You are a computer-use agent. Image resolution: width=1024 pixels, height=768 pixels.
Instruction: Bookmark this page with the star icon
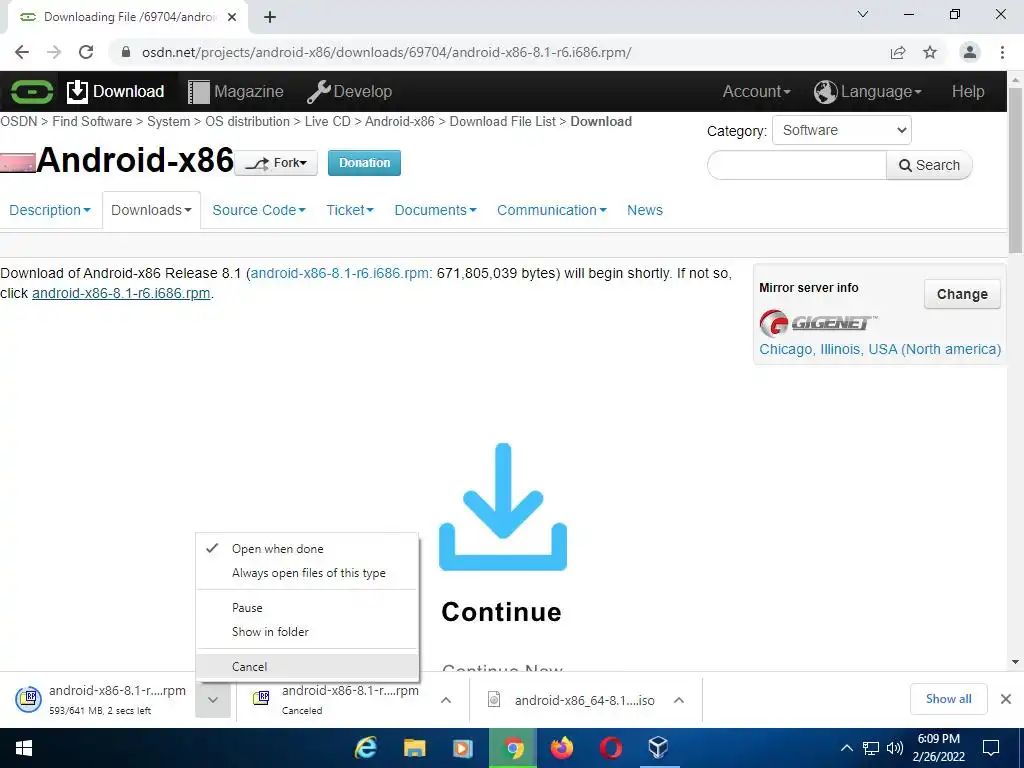click(930, 52)
